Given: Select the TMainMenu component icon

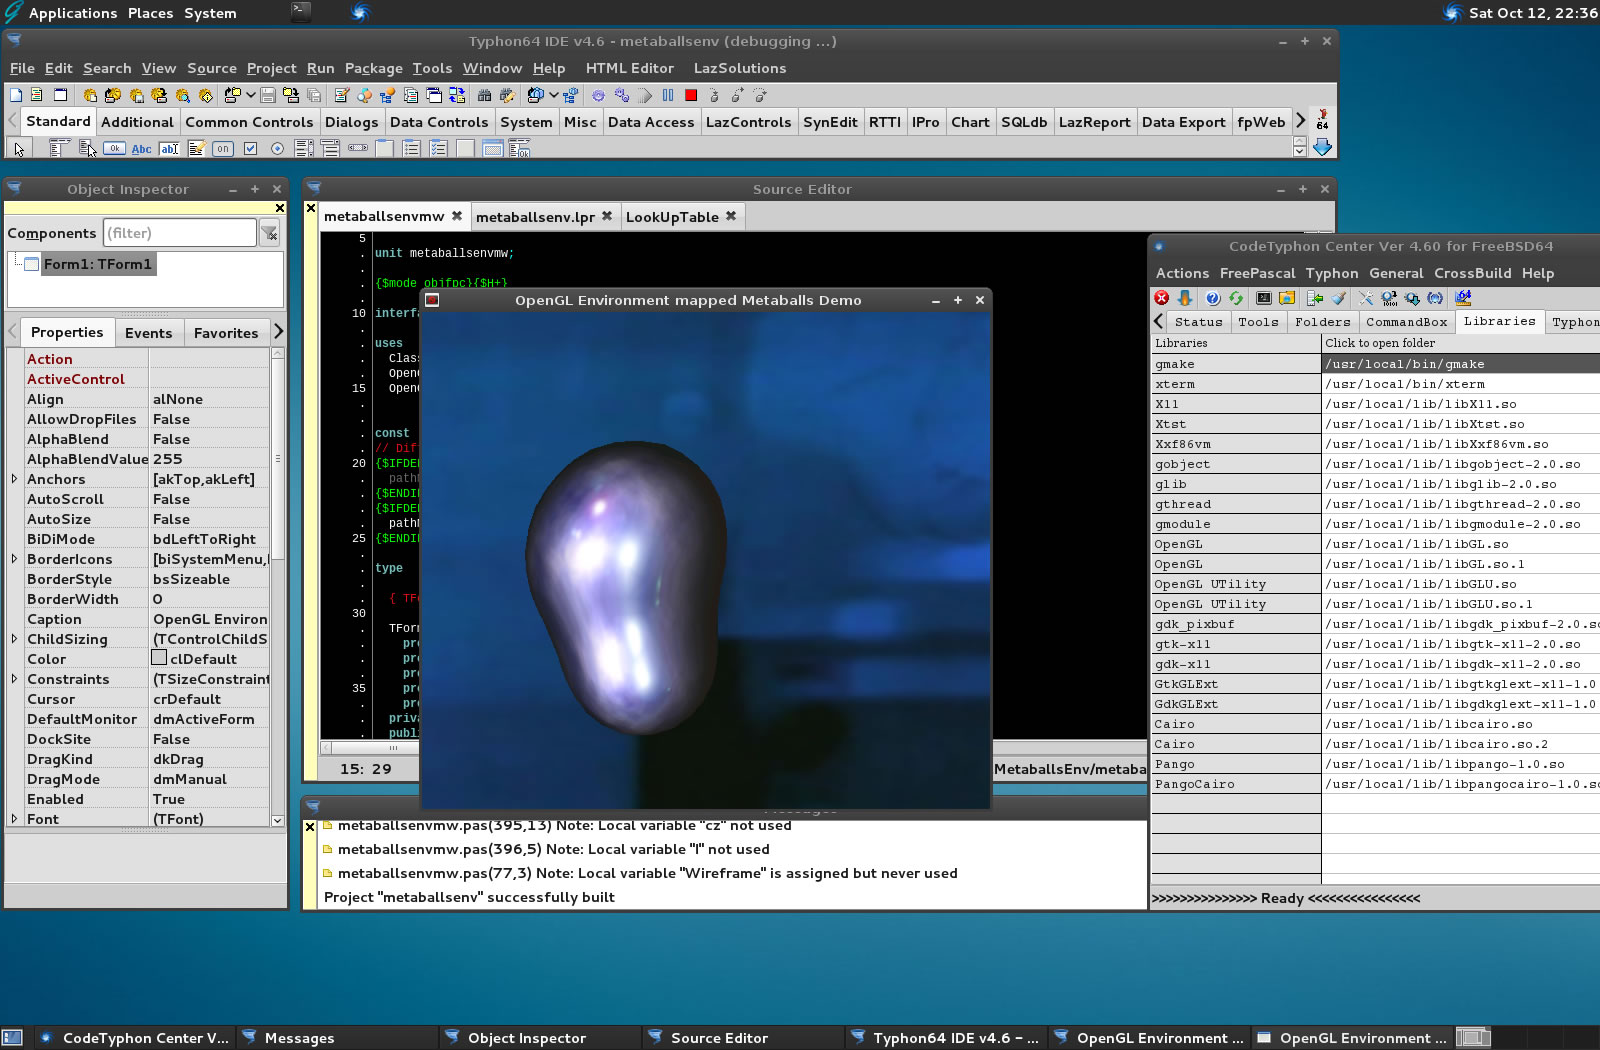Looking at the screenshot, I should pos(59,148).
